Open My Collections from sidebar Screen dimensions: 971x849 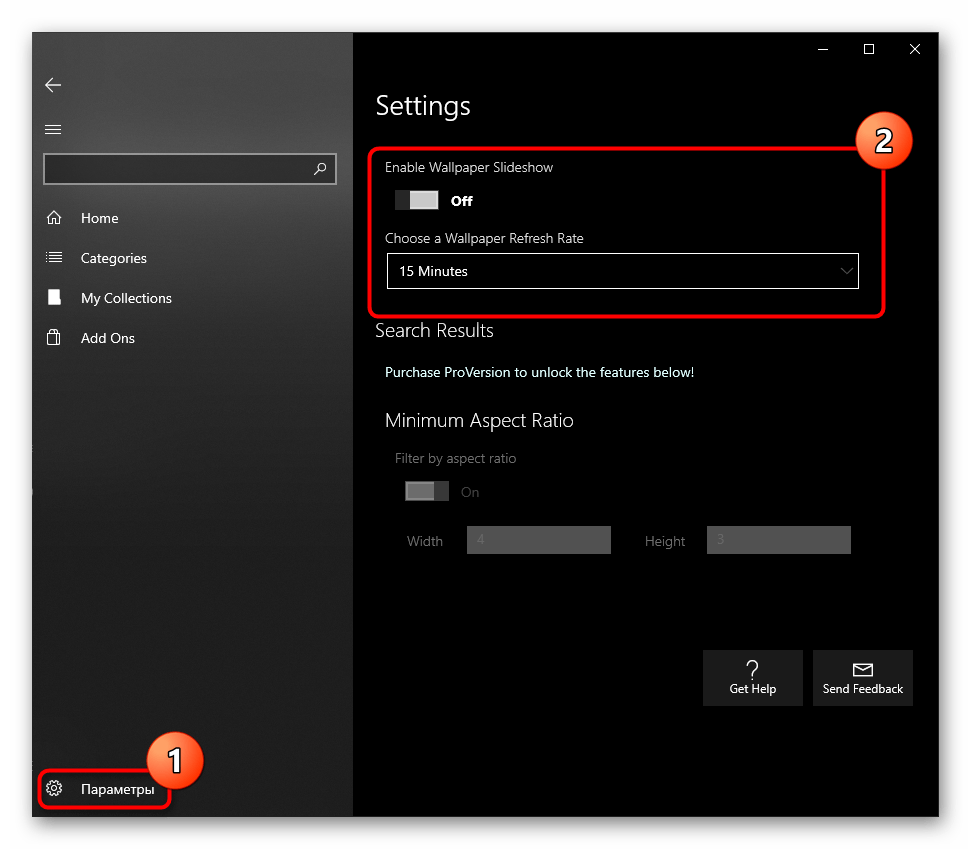126,298
